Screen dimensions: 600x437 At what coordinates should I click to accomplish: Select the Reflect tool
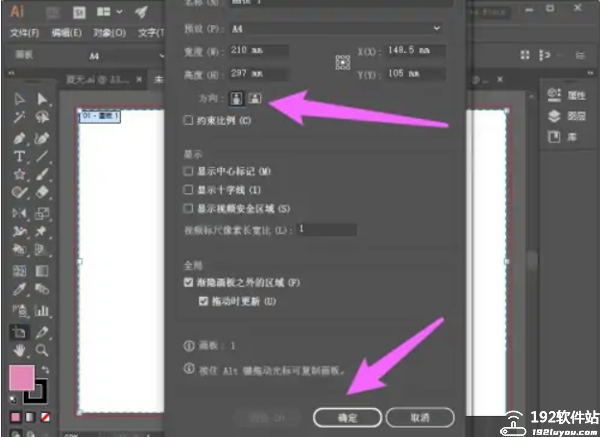coord(19,213)
